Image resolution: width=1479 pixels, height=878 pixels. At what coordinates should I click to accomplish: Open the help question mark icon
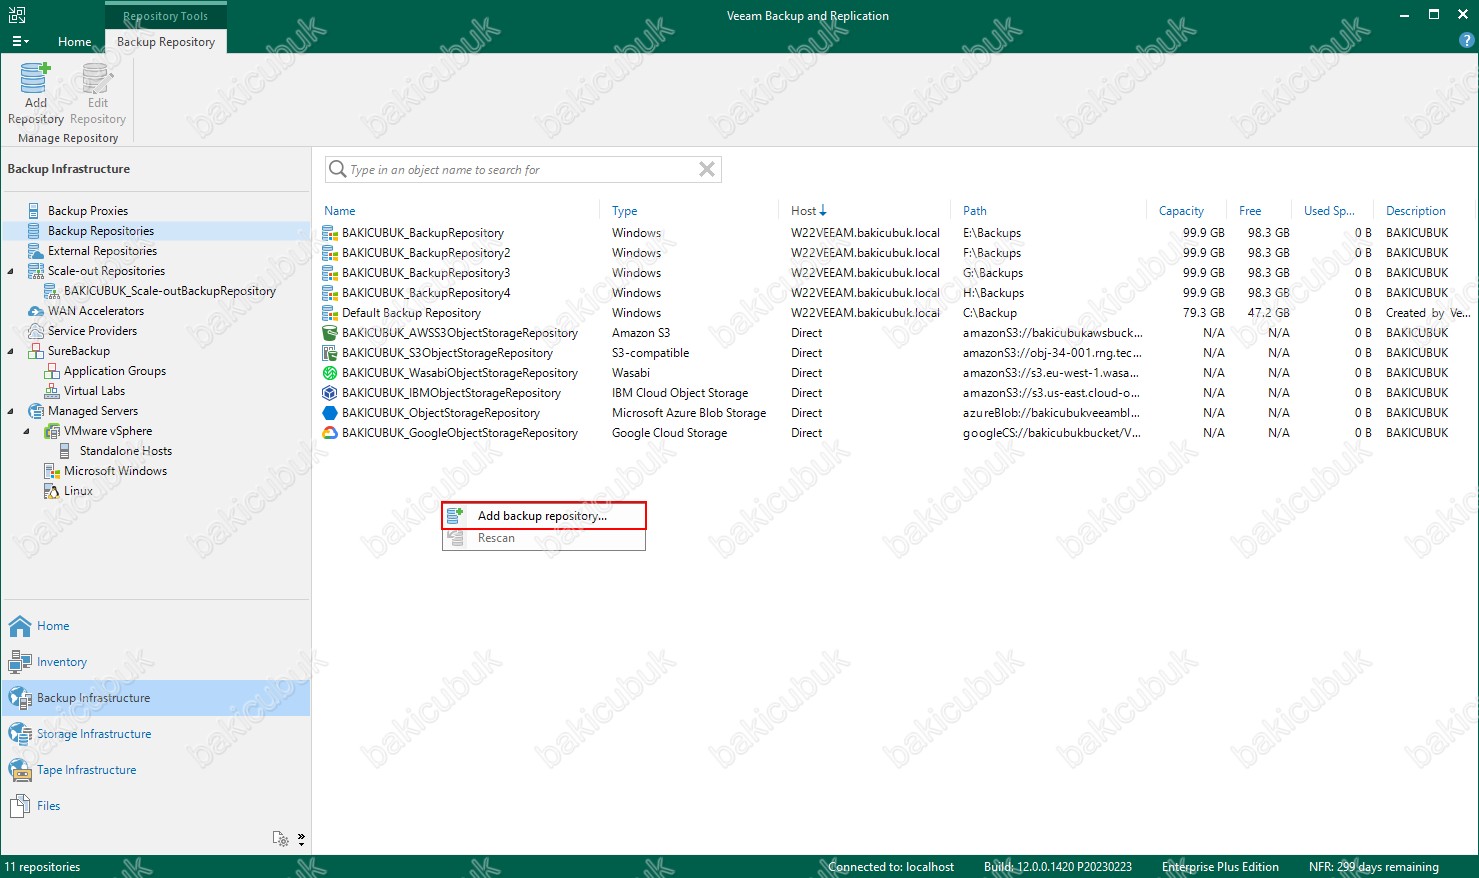1467,41
